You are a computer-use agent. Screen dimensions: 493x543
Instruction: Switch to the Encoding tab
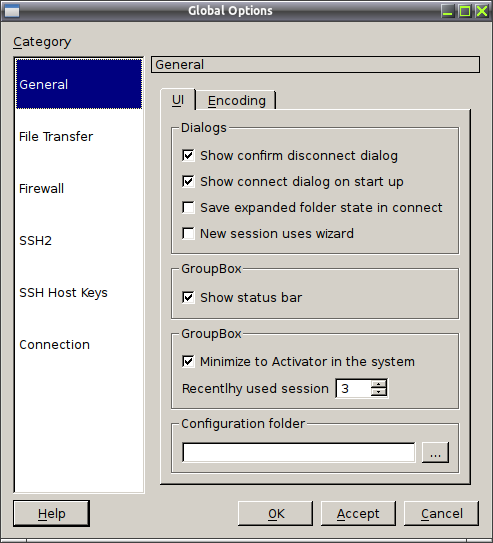[236, 101]
